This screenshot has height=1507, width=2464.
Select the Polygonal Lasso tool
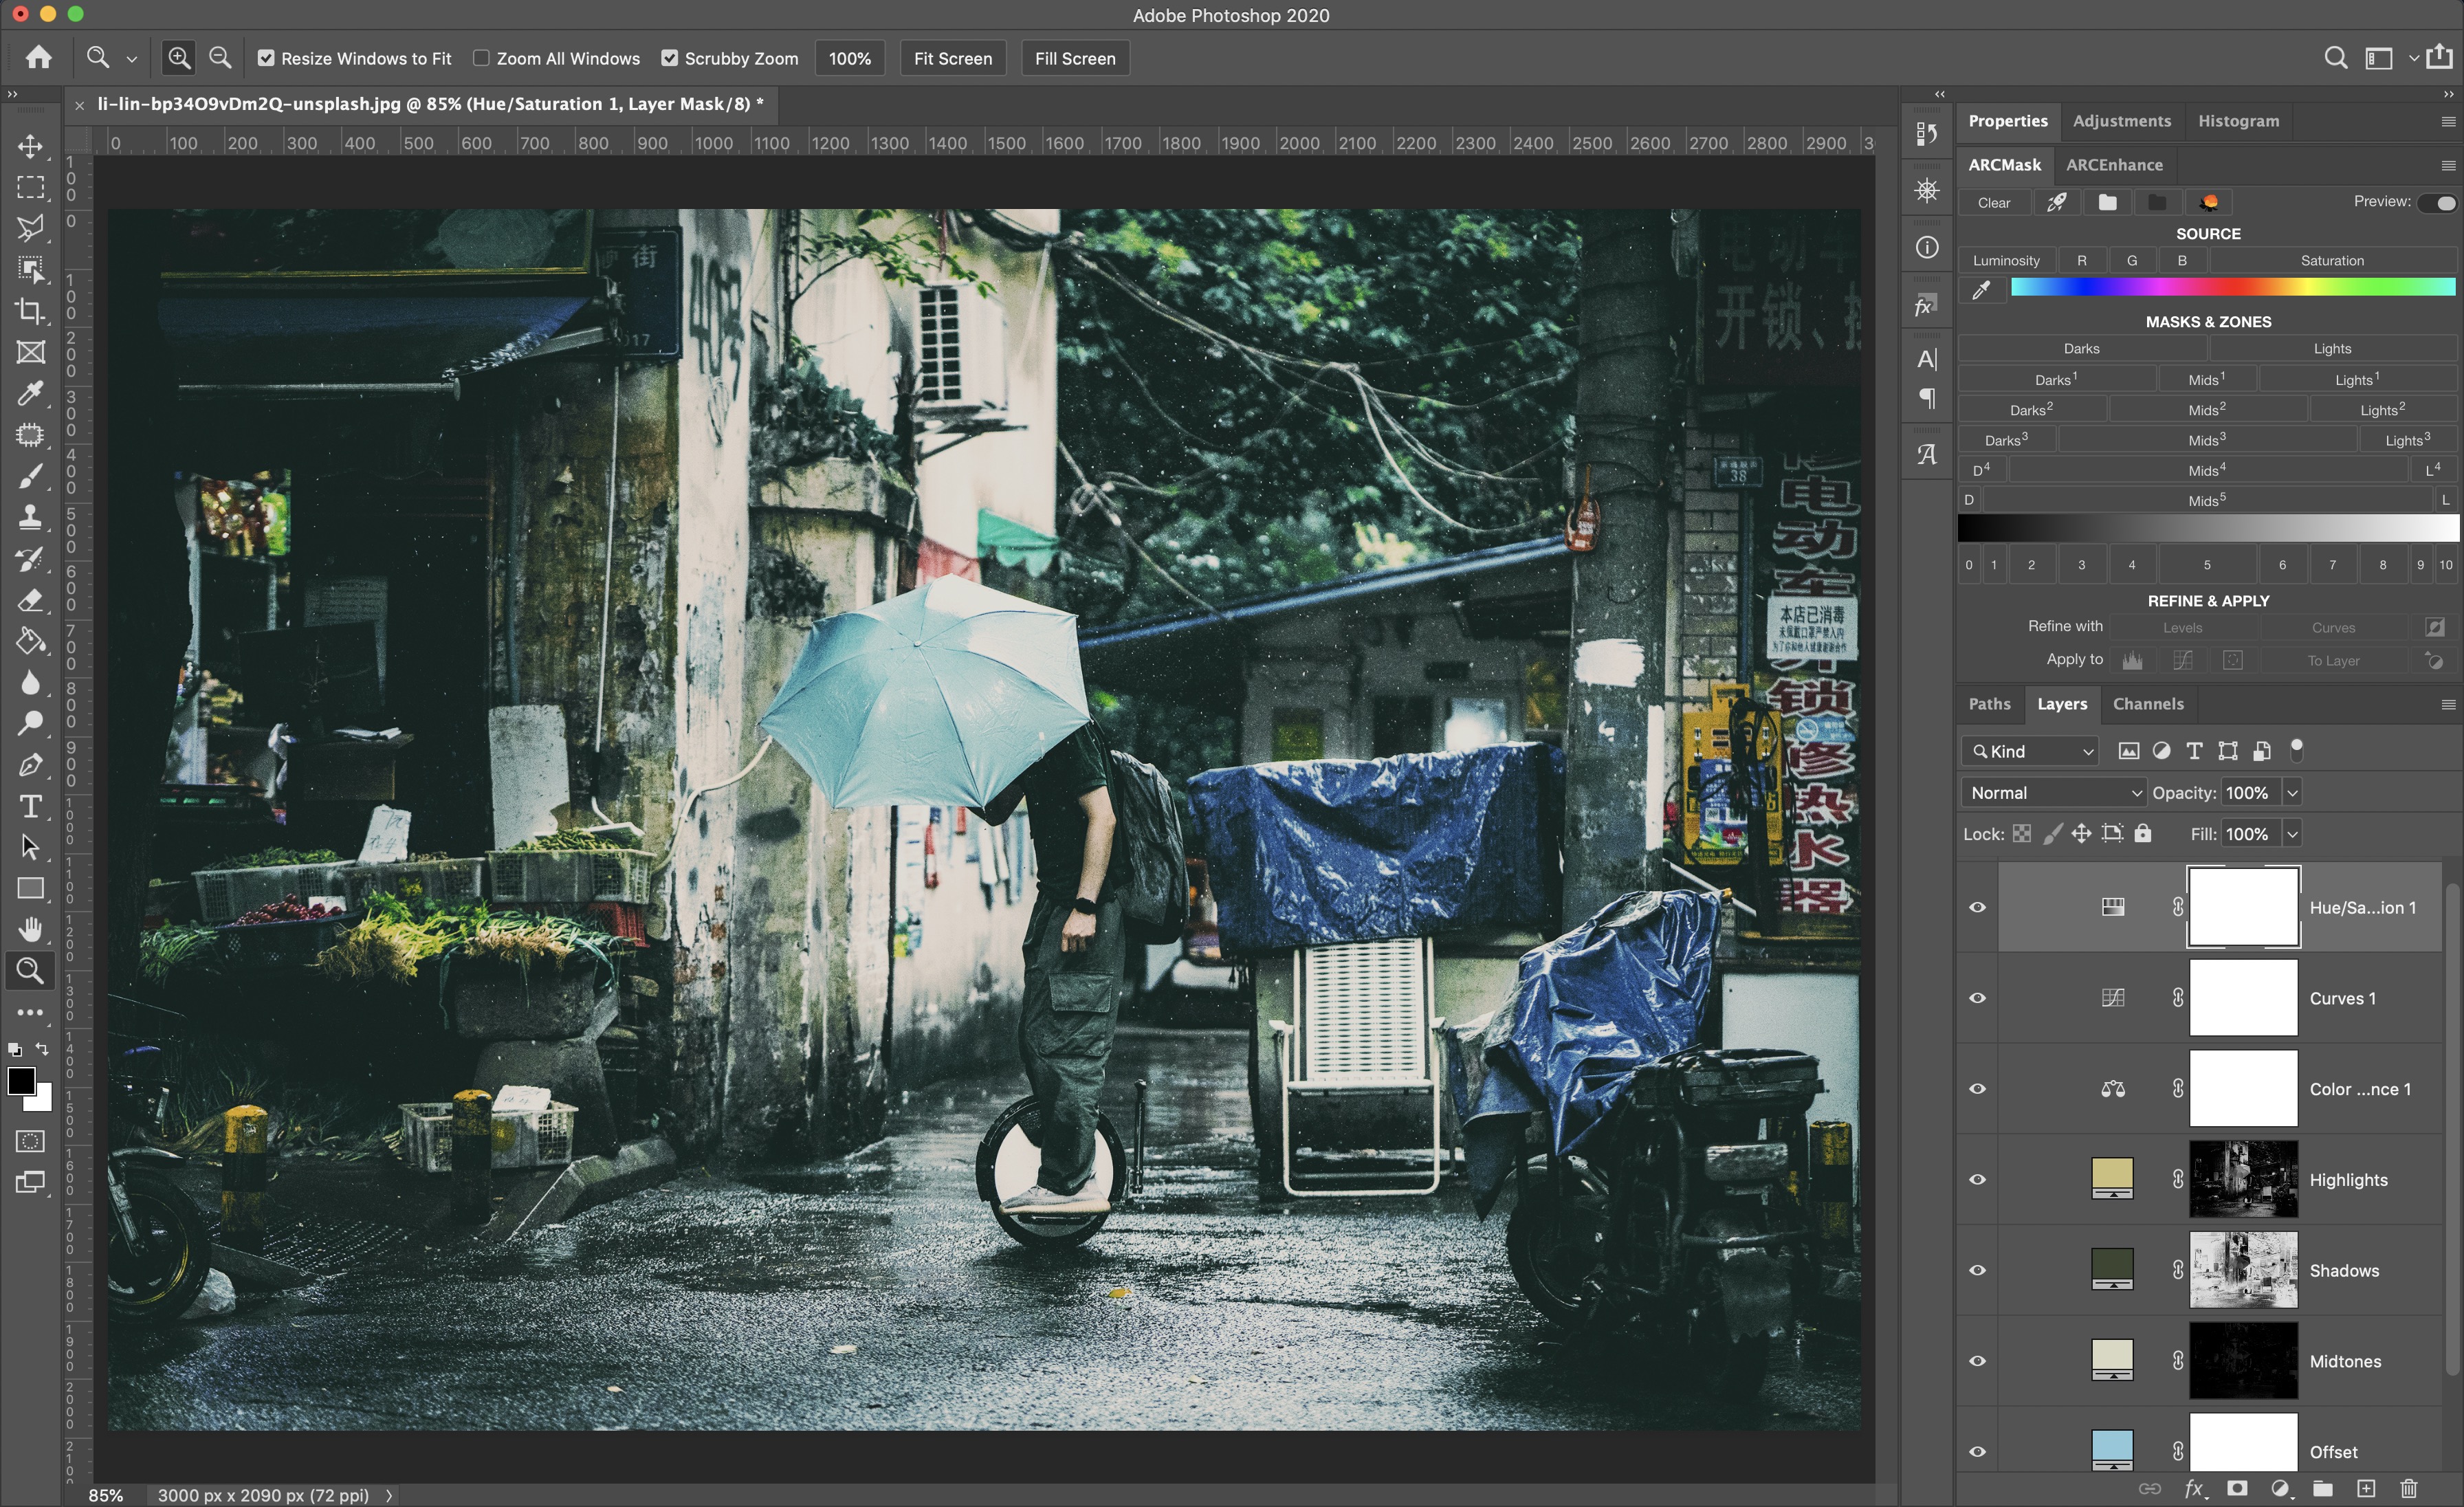click(30, 228)
